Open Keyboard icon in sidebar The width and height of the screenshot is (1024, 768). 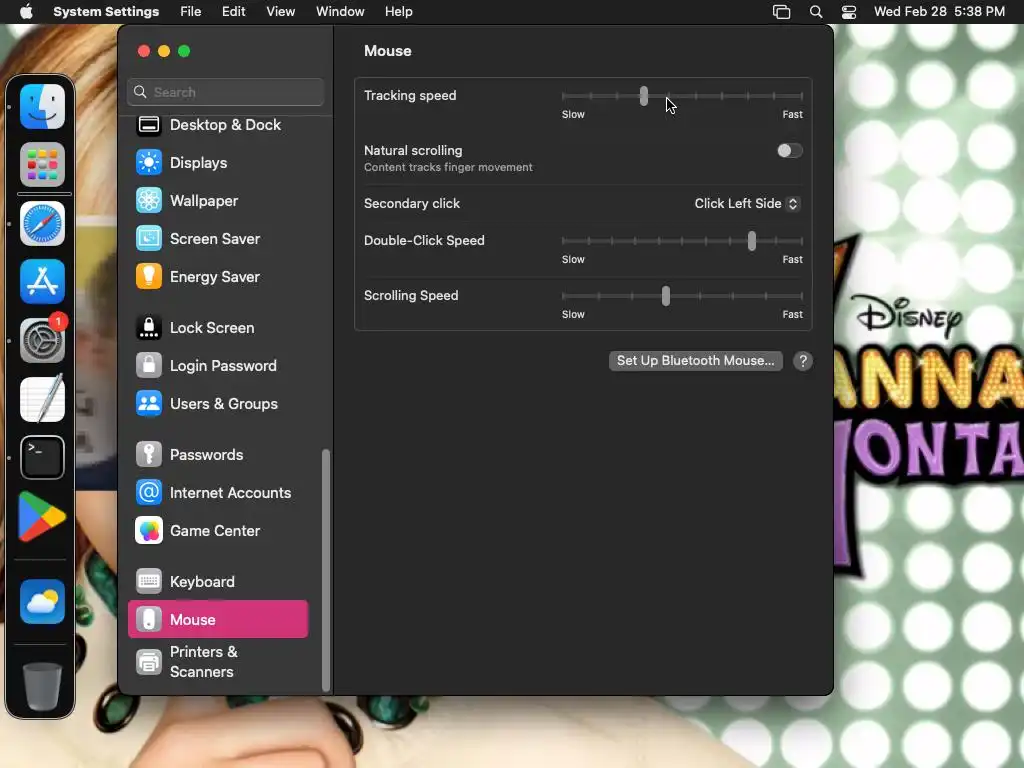(x=149, y=581)
